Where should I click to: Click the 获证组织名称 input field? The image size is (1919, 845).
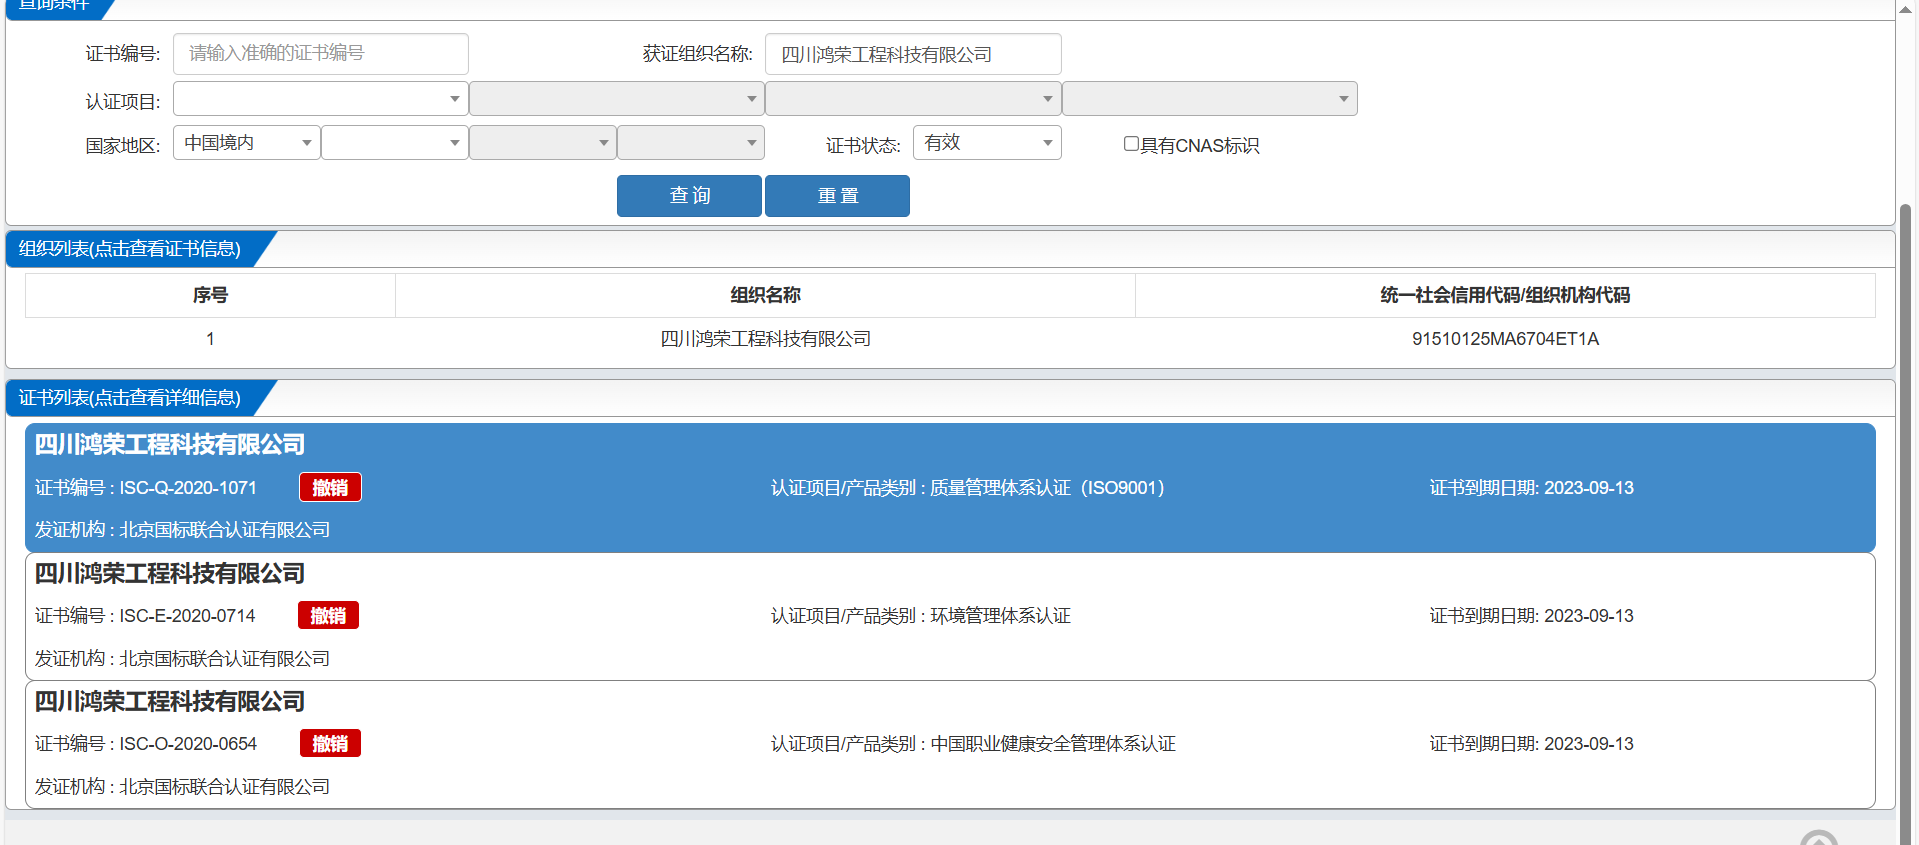tap(912, 54)
